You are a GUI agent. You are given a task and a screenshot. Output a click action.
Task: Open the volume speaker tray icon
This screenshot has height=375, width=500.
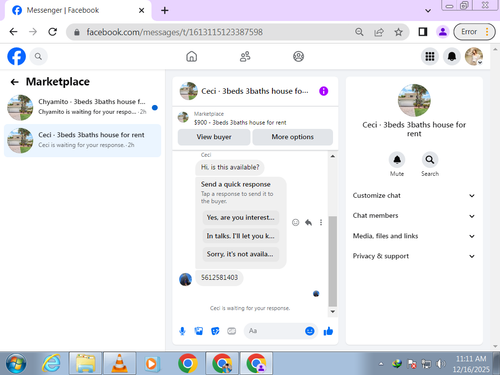(441, 364)
